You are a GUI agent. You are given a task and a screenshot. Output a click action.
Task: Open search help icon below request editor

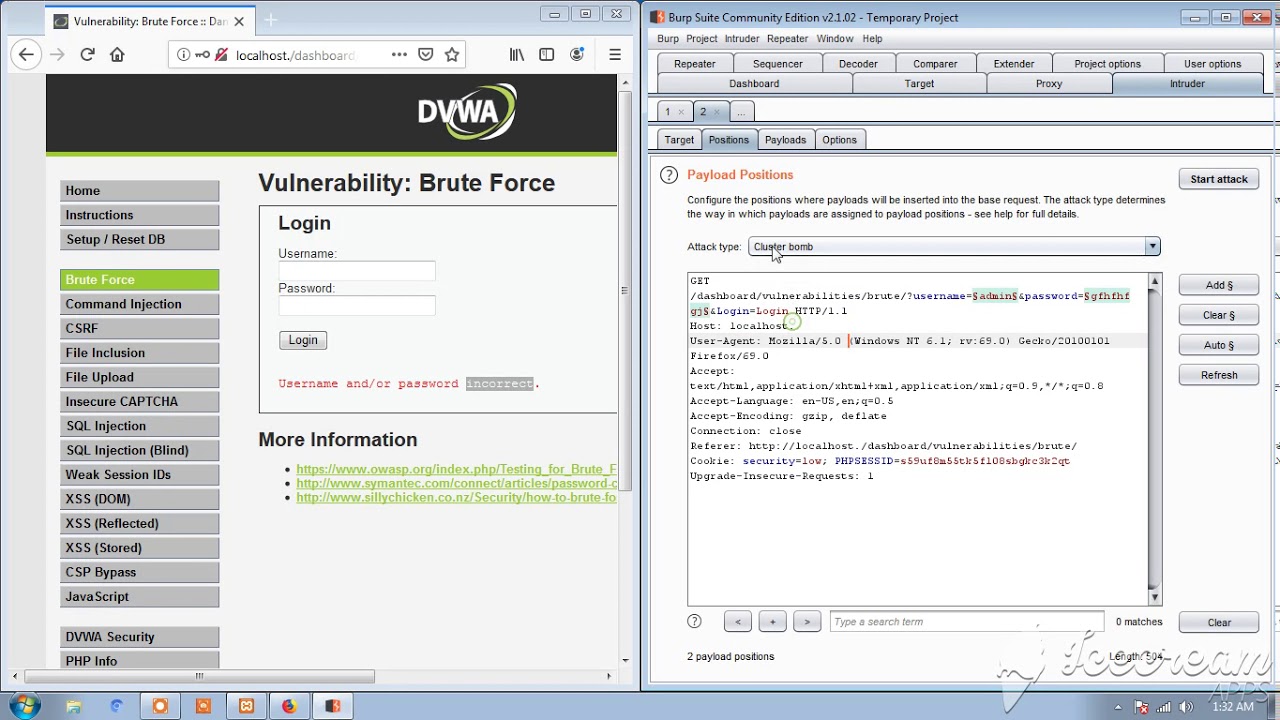[694, 621]
